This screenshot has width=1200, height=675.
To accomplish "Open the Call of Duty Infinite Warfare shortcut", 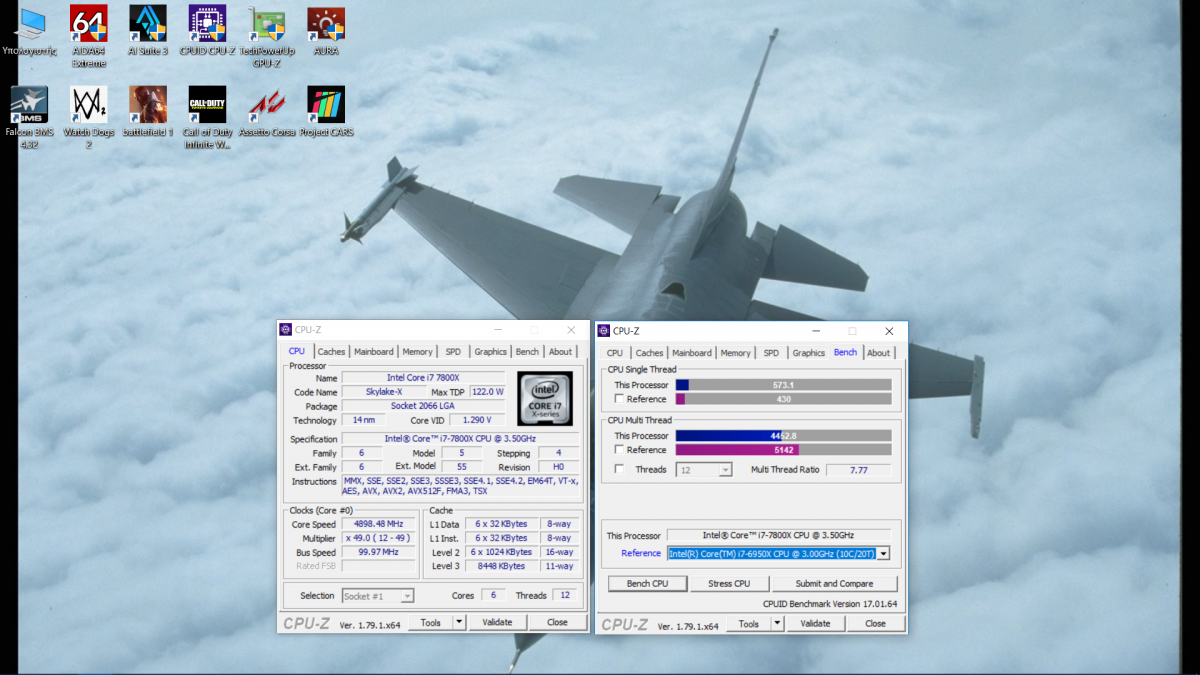I will (x=207, y=117).
